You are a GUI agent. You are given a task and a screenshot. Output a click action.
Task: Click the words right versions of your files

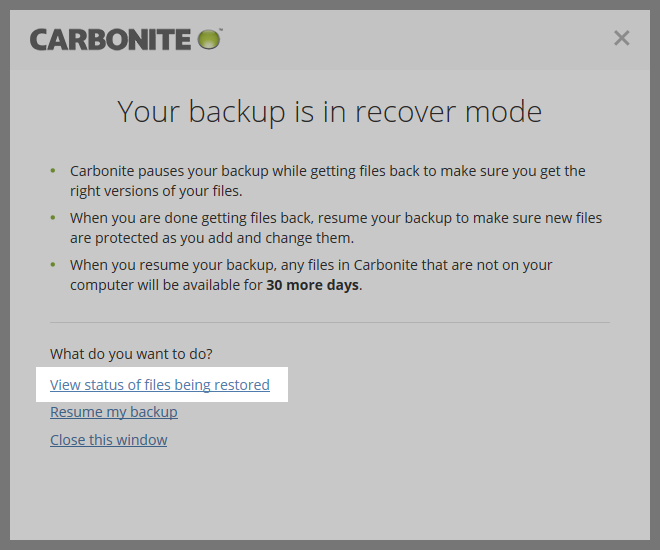tap(156, 191)
